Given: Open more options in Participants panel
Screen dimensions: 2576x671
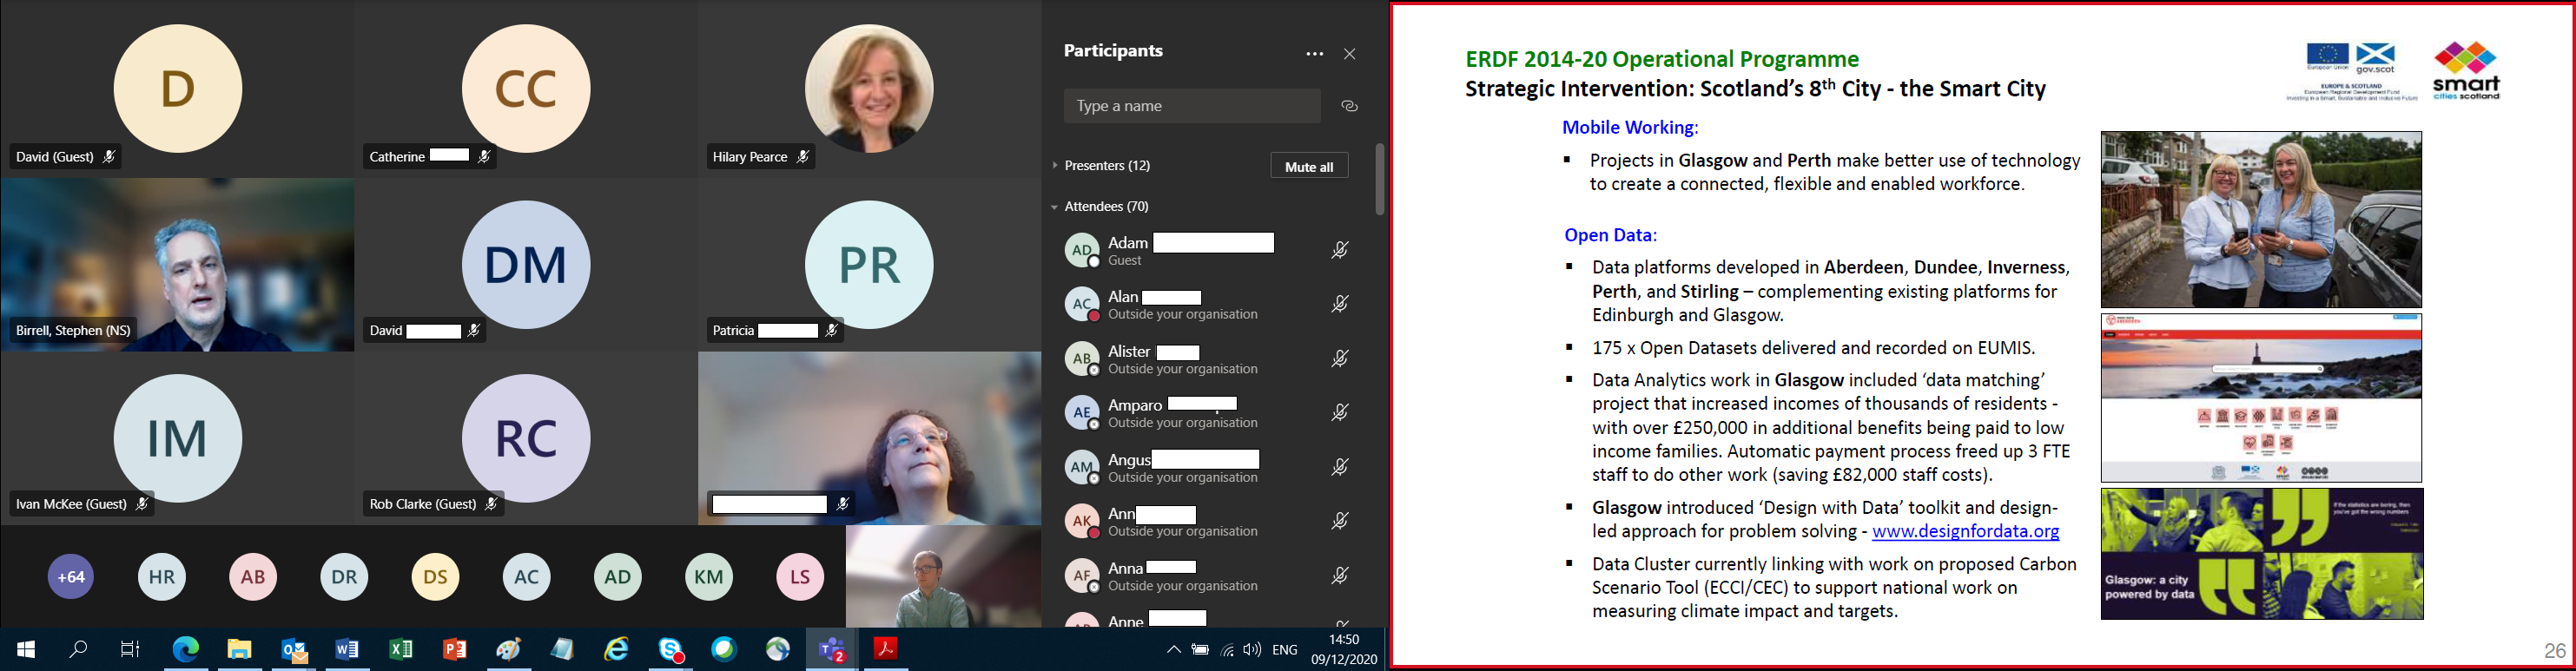Looking at the screenshot, I should tap(1314, 54).
